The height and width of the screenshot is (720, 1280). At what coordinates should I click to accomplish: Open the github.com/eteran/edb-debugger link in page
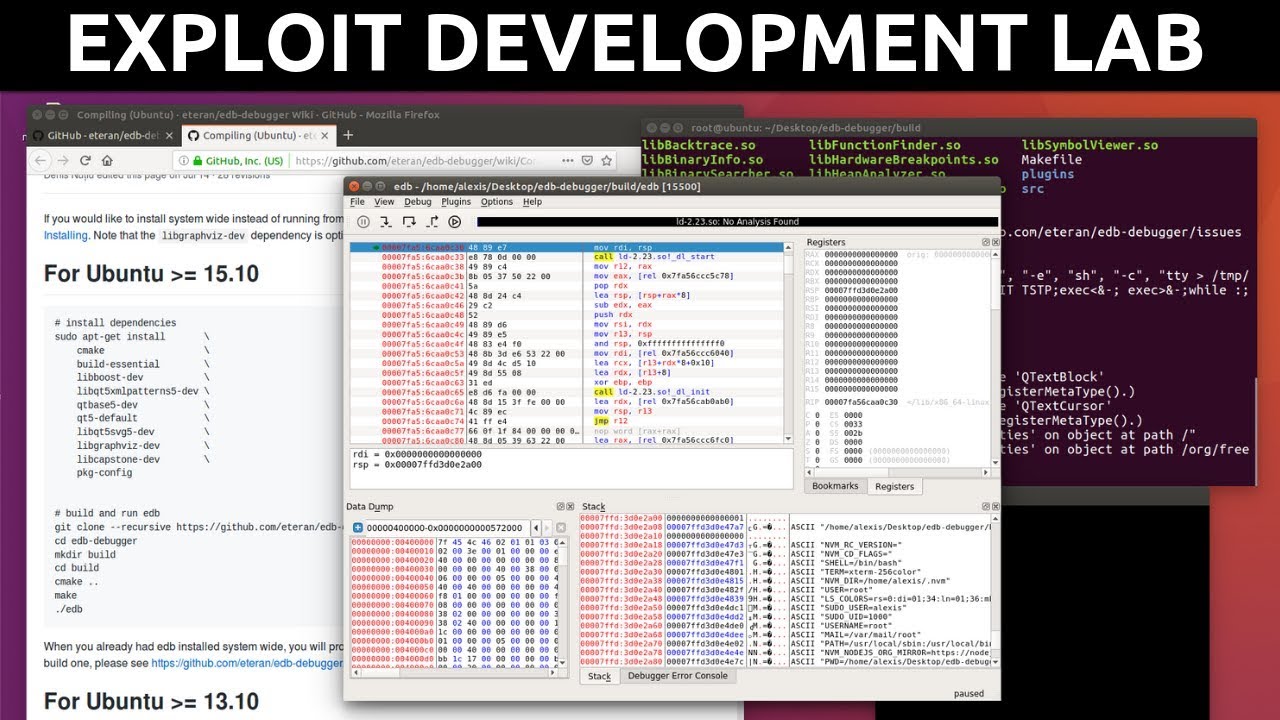pos(247,662)
